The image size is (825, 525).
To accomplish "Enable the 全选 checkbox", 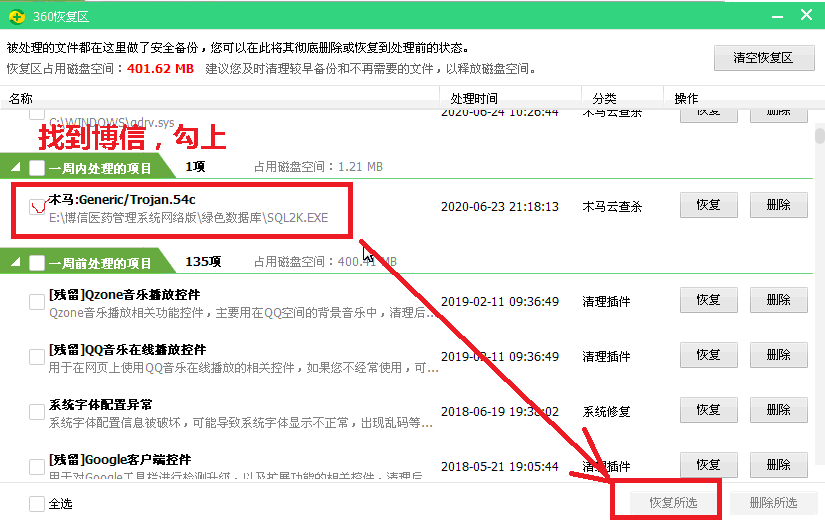I will click(37, 503).
